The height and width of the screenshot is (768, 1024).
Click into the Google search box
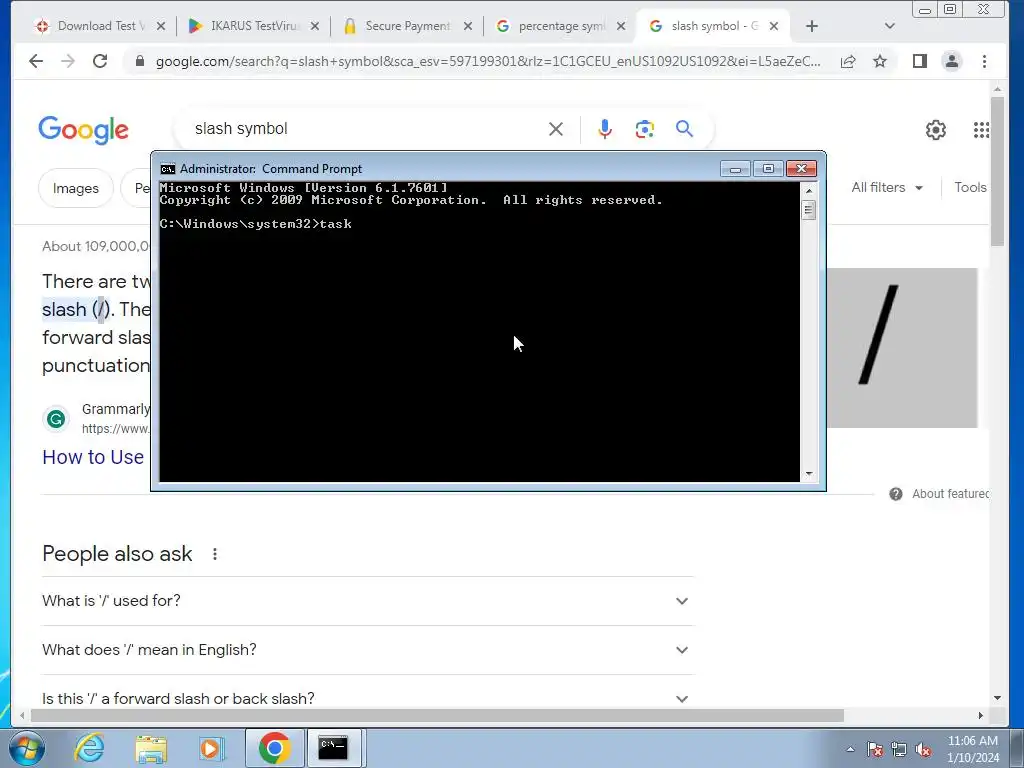tap(366, 129)
